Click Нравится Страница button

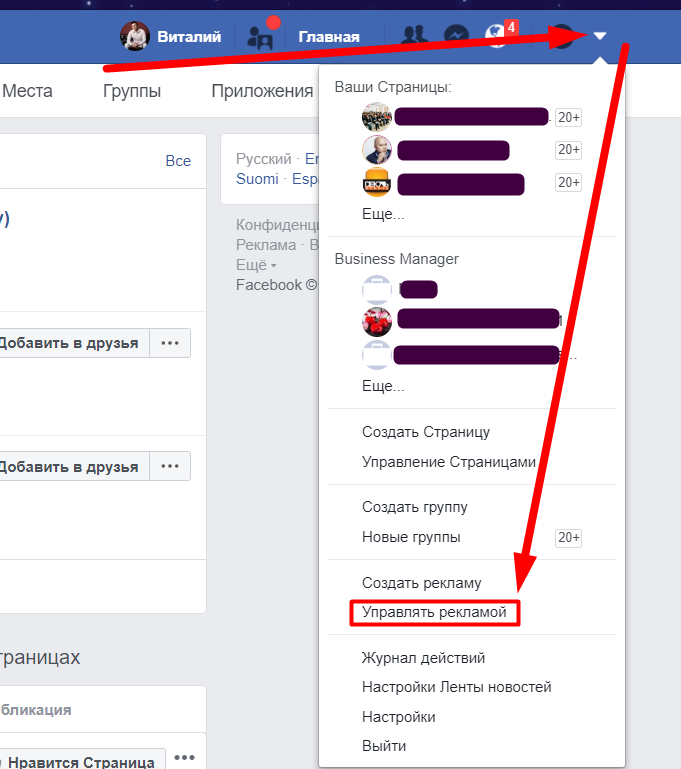pyautogui.click(x=82, y=760)
